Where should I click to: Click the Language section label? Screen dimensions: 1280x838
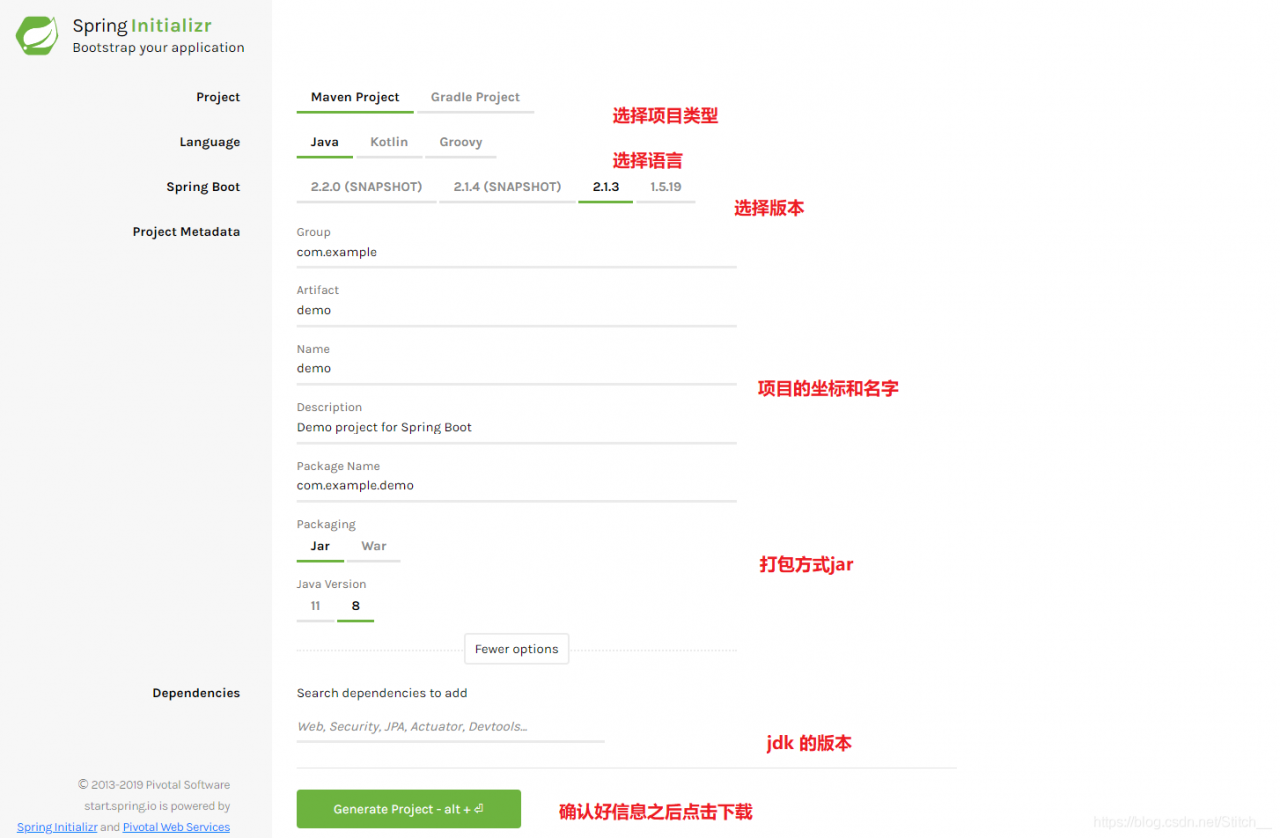210,142
